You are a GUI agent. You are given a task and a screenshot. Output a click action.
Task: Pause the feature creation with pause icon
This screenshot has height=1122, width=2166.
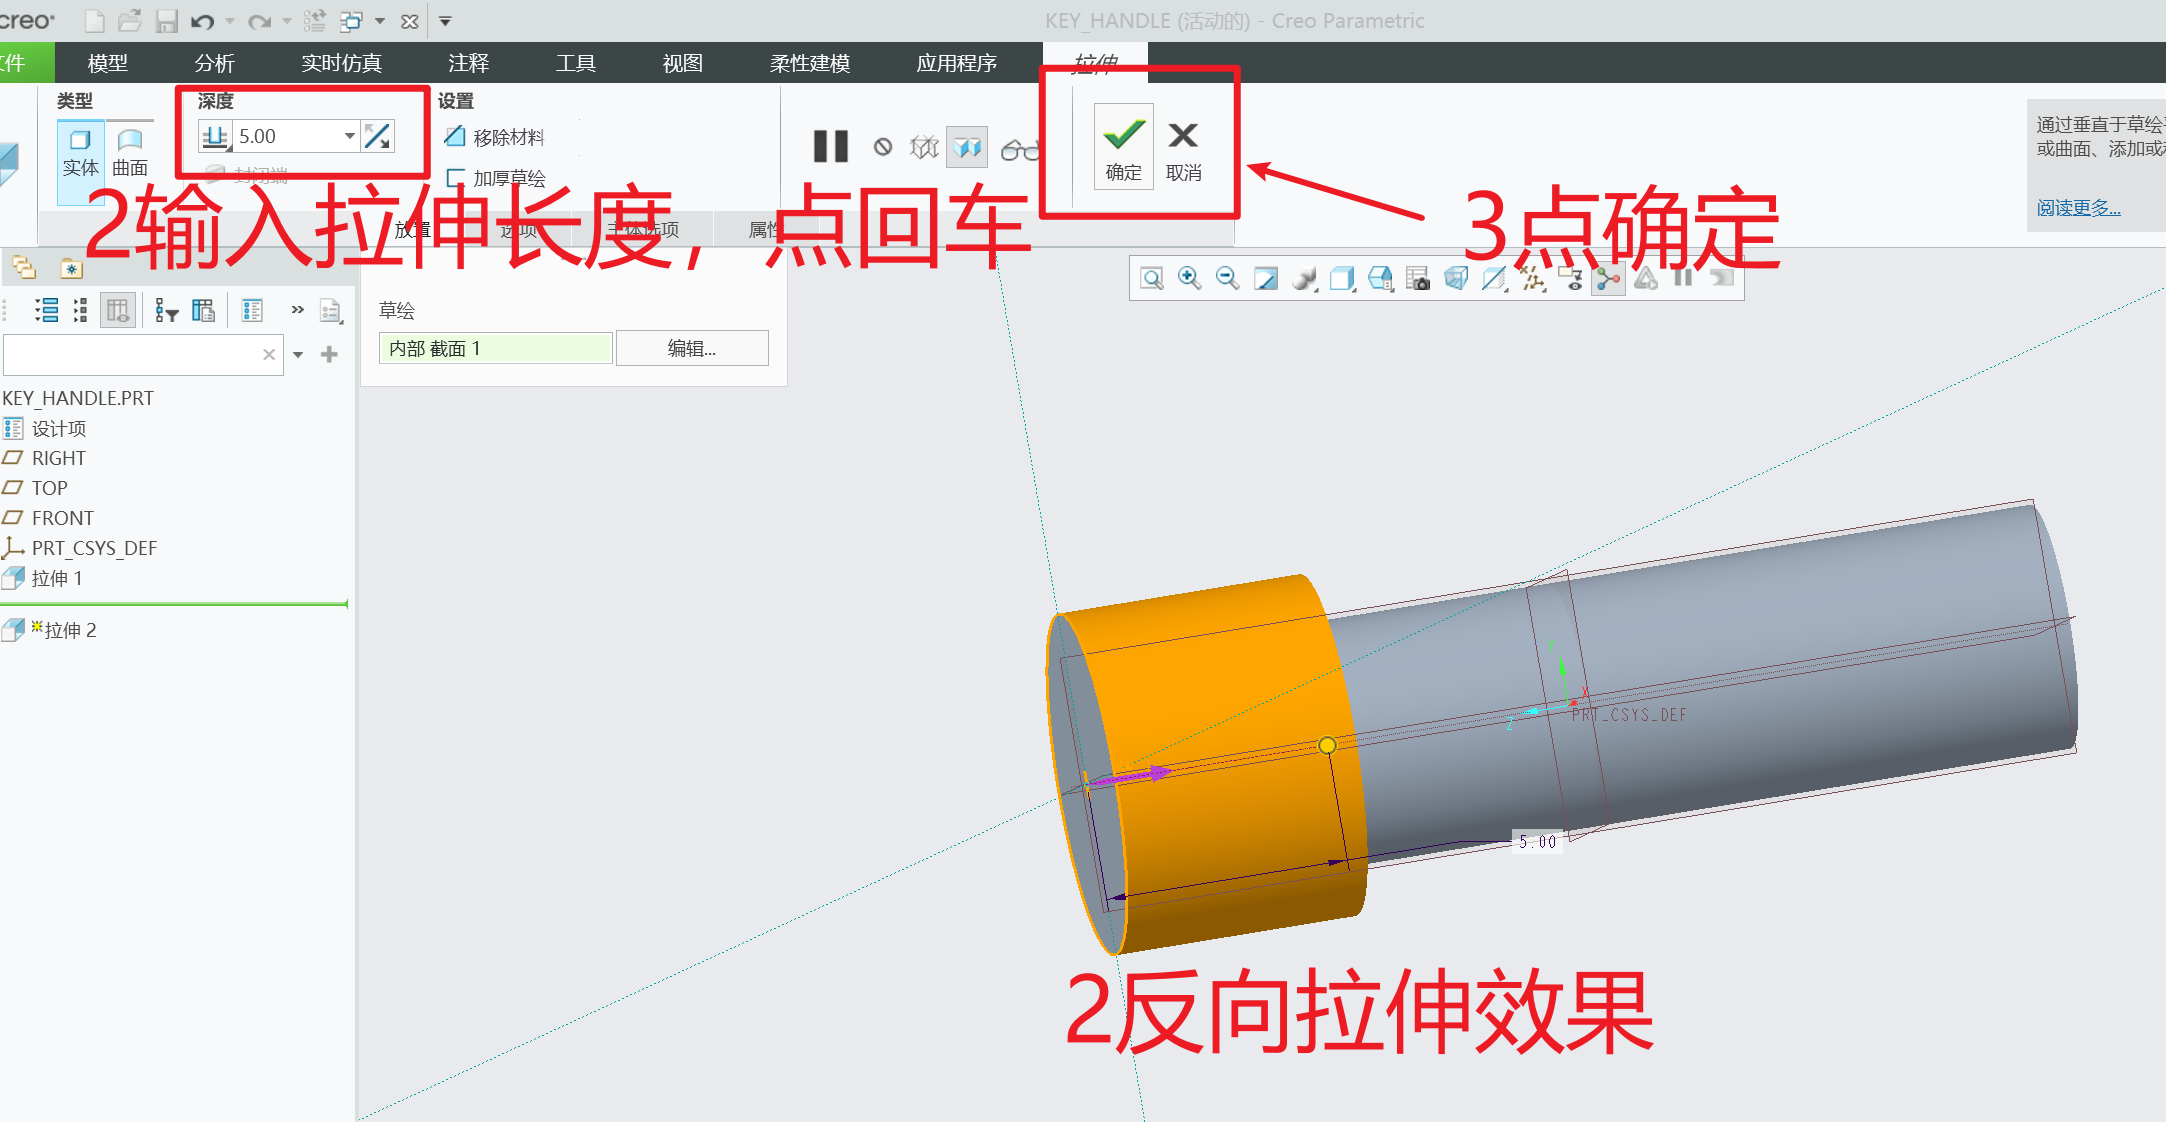[831, 147]
